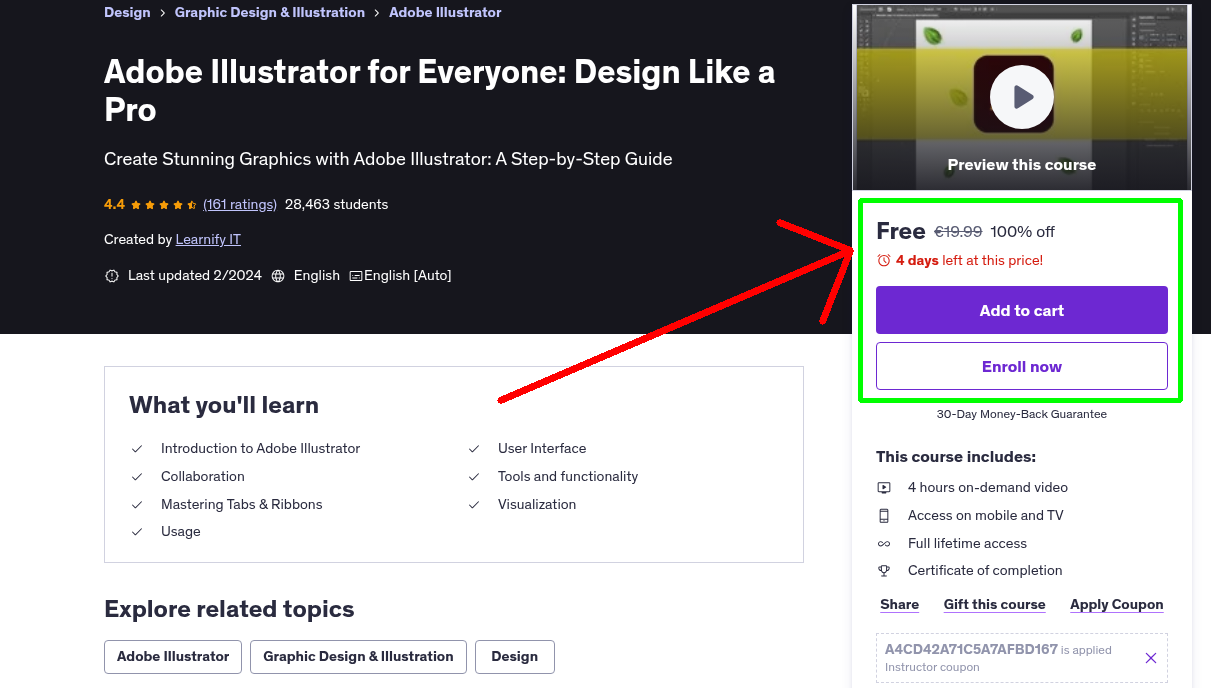Viewport: 1211px width, 688px height.
Task: Open Graphic Design & Illustration breadcrumb
Action: [x=270, y=12]
